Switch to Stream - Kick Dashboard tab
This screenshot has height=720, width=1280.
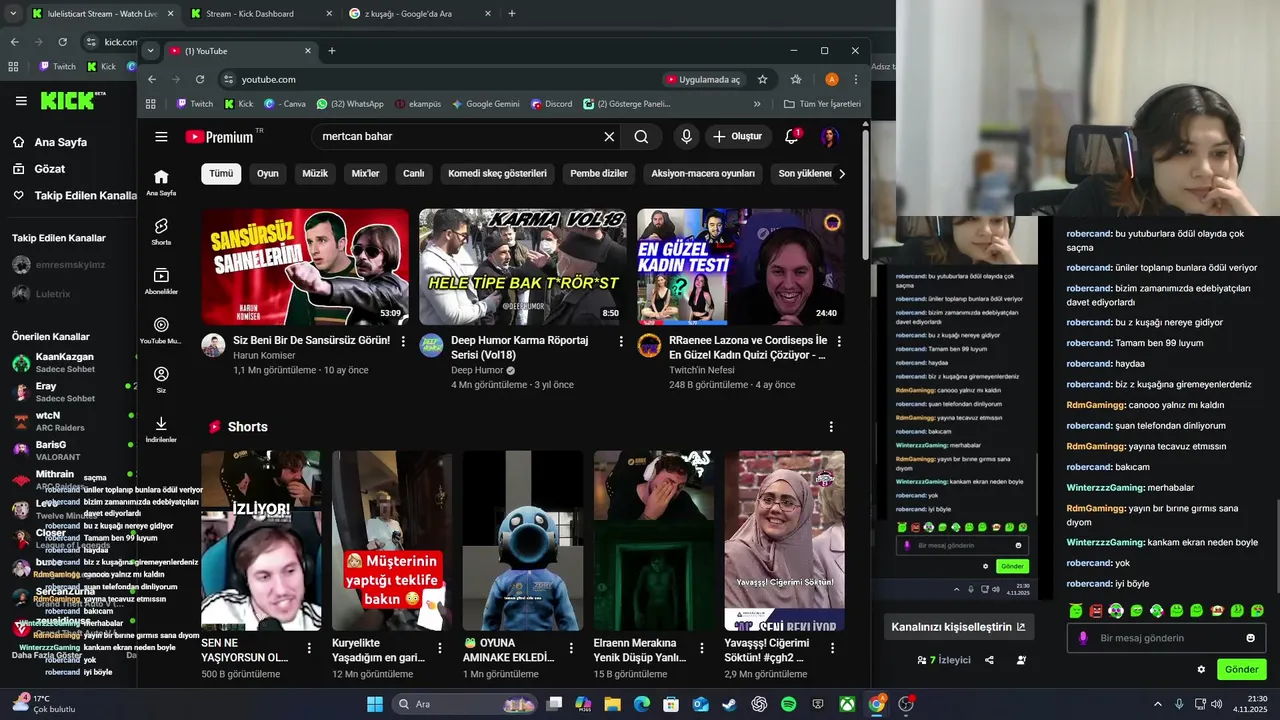coord(262,14)
